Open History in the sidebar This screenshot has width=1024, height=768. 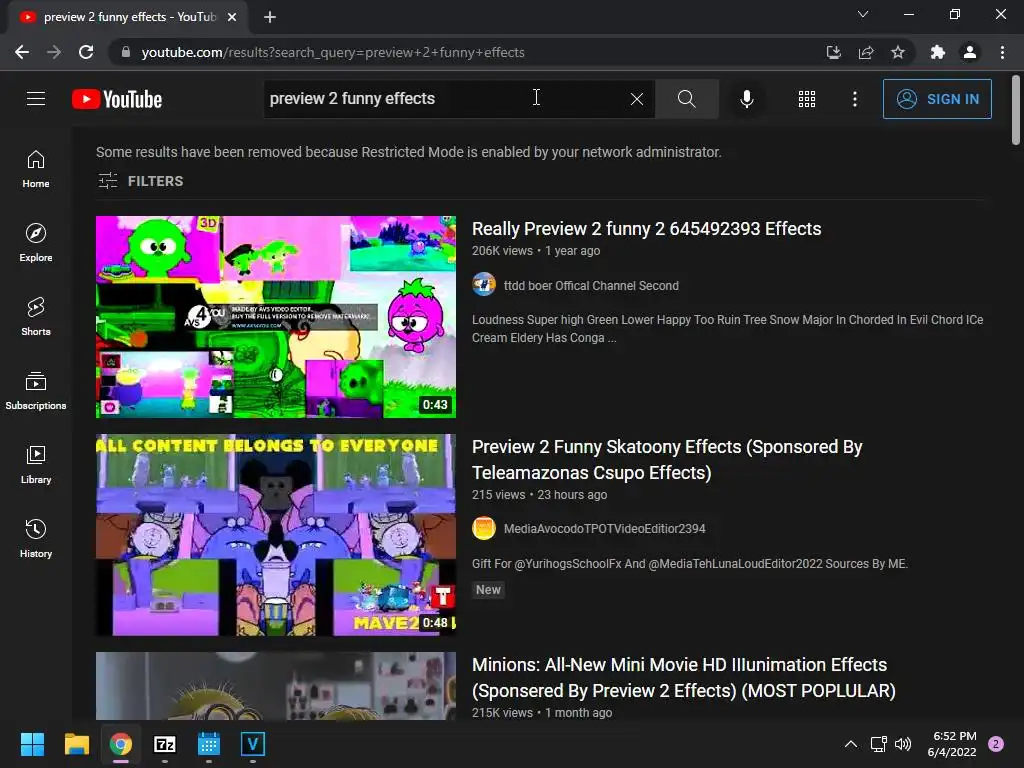tap(36, 538)
